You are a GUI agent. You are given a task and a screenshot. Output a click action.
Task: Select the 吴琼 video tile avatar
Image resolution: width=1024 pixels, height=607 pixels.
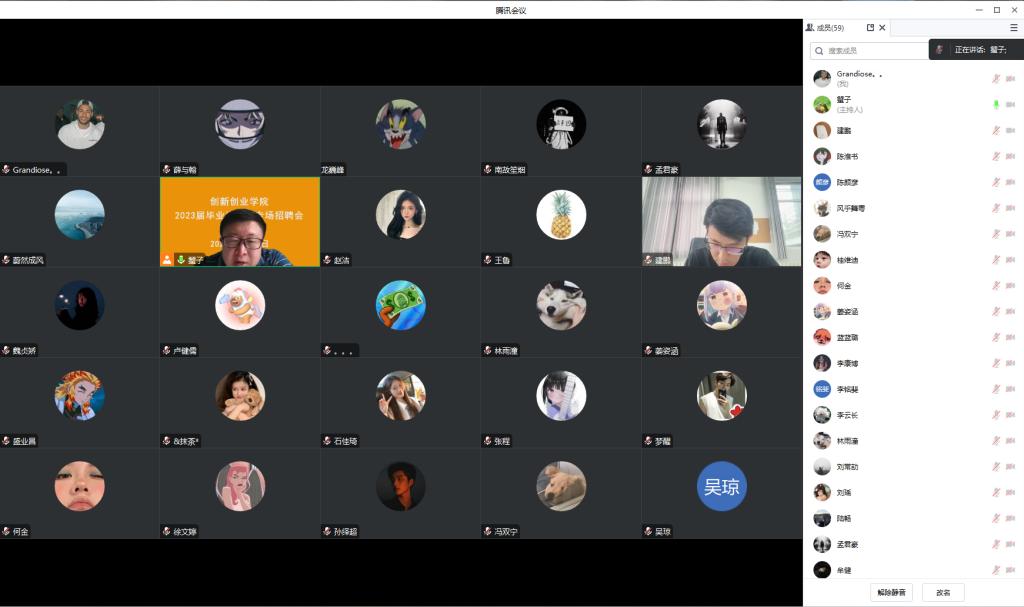click(x=721, y=487)
